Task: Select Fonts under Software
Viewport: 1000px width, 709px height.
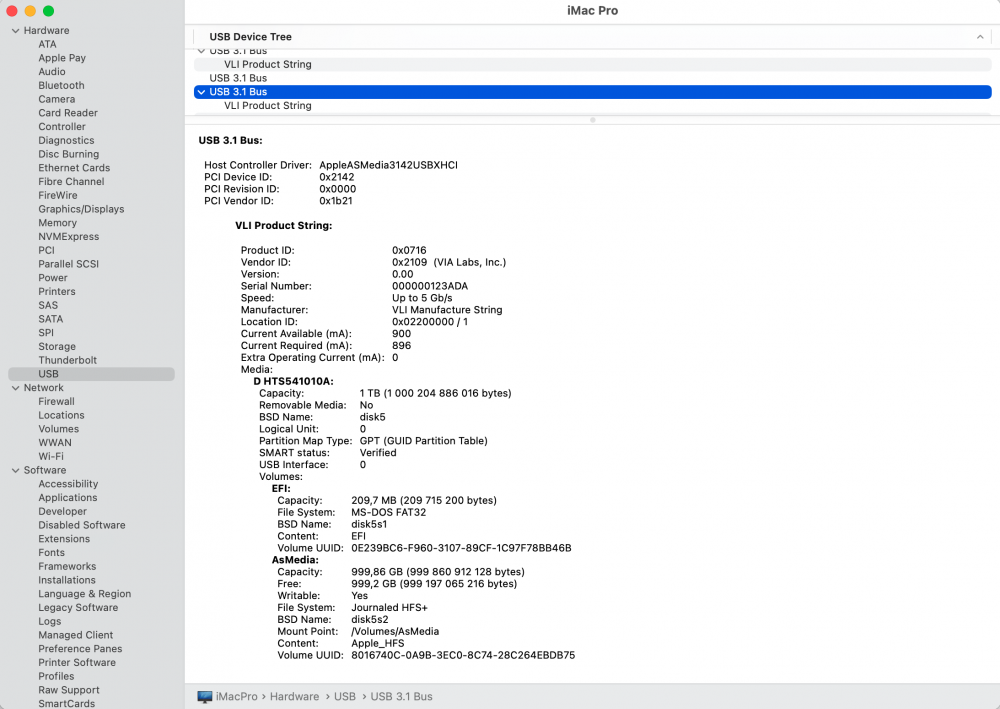Action: click(51, 553)
